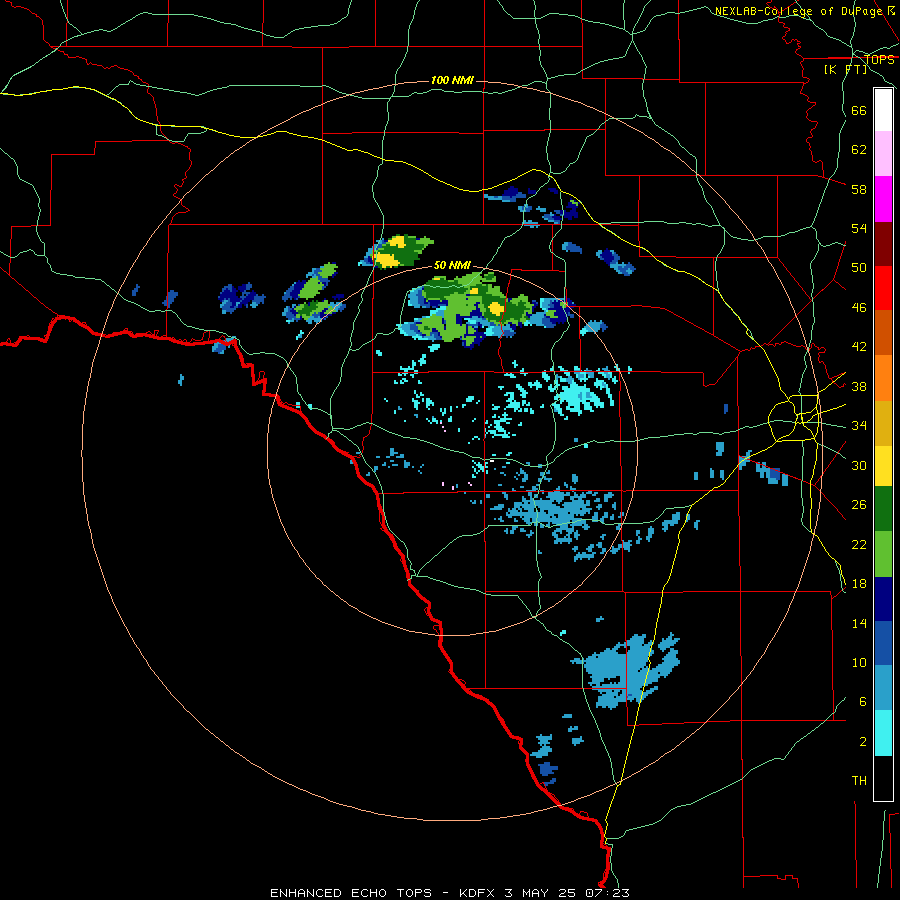
Task: Pick the navy blue legend swatch
Action: point(883,599)
